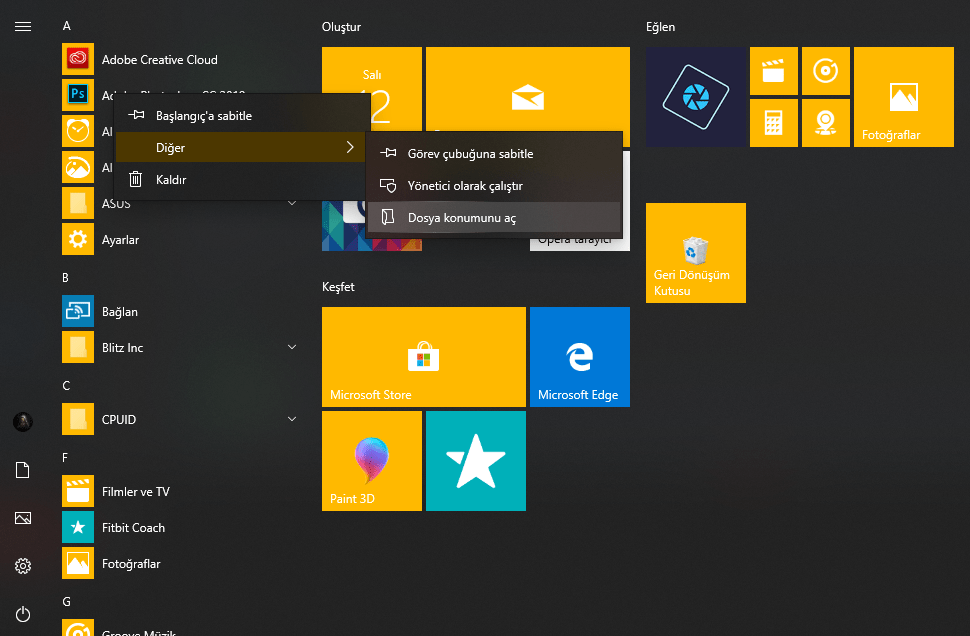Open the Calculator small tile

tap(773, 122)
